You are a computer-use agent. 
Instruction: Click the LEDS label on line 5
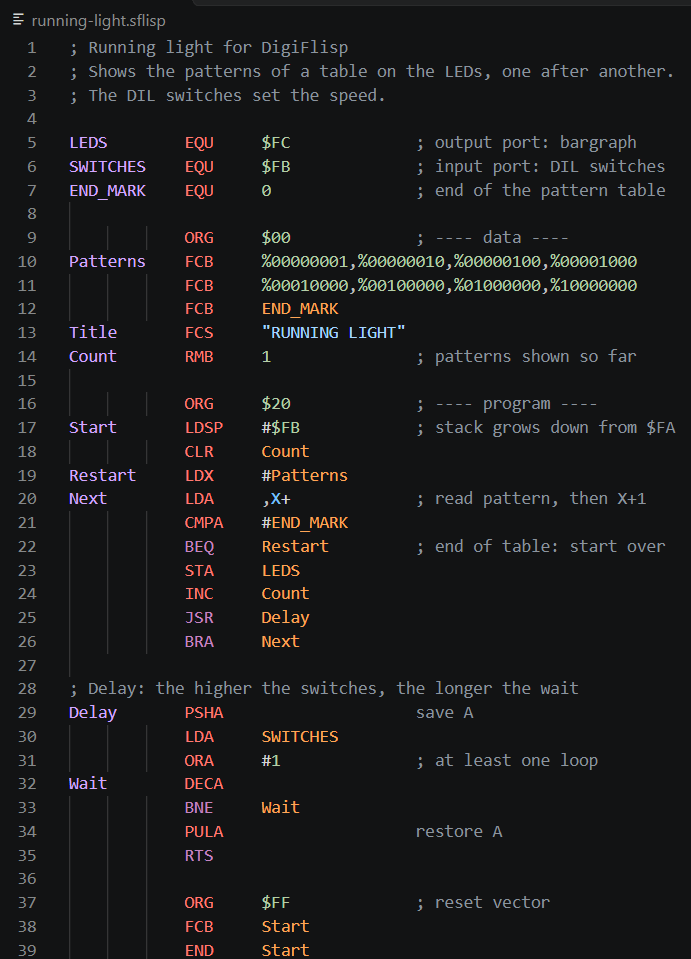coord(88,143)
